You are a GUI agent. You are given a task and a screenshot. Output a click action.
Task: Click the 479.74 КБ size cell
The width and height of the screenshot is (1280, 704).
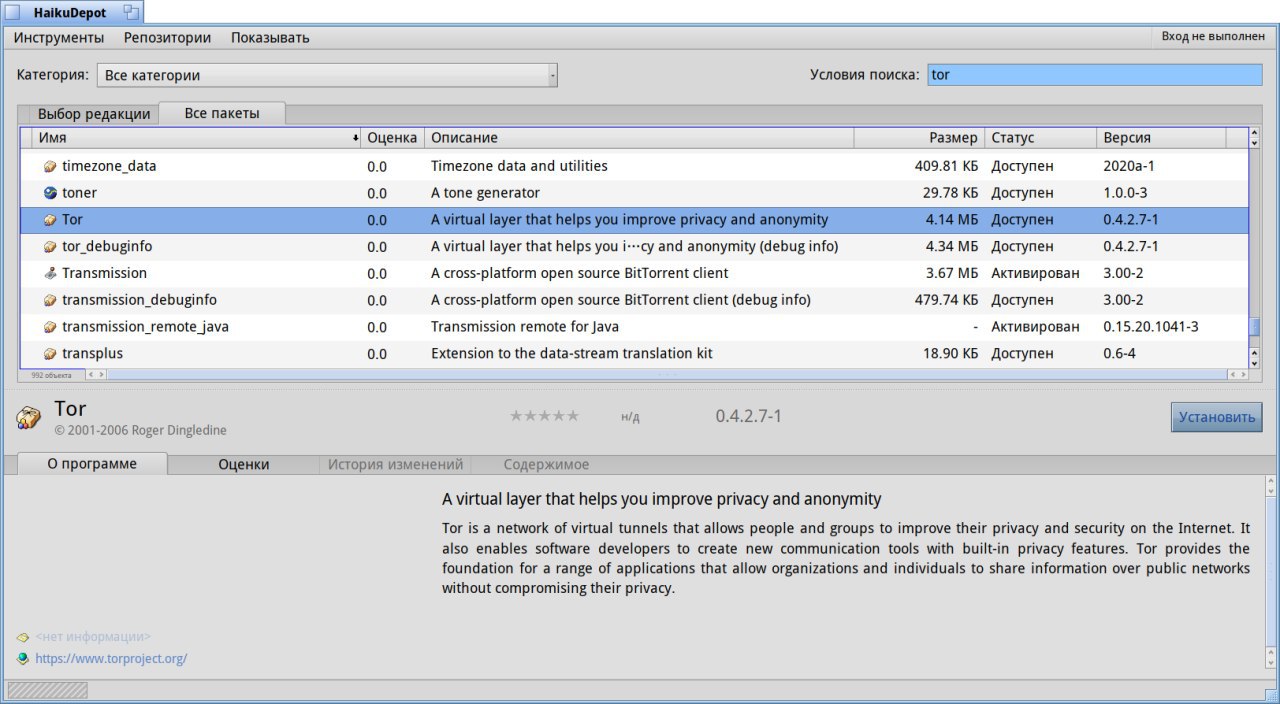946,300
